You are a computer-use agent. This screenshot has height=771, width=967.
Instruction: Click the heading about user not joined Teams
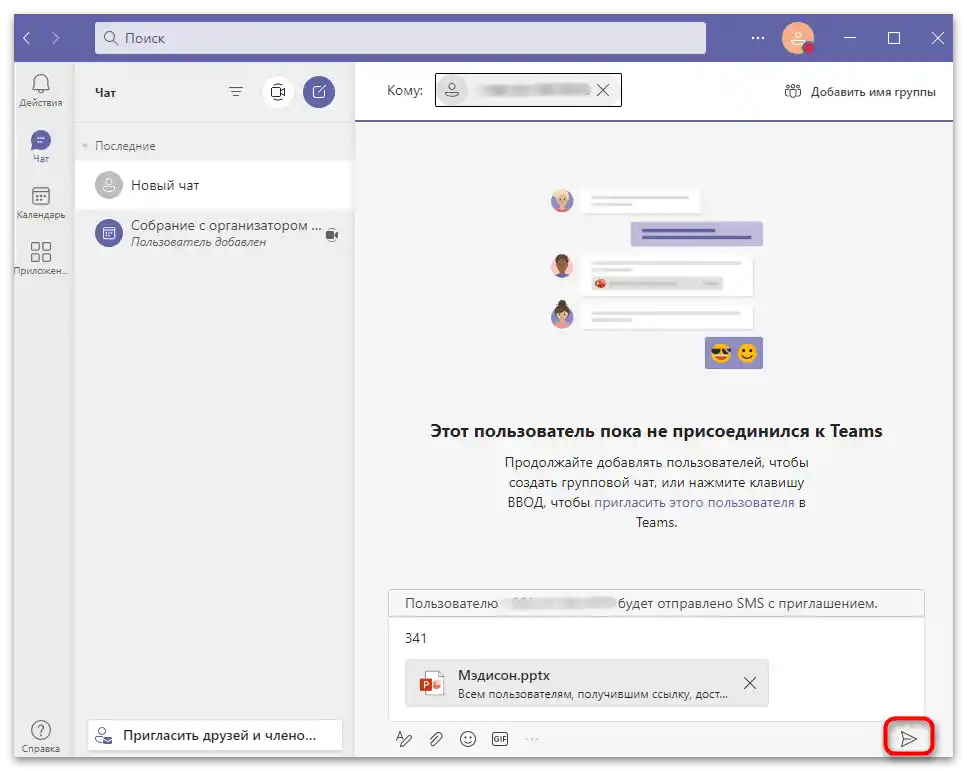(x=656, y=431)
